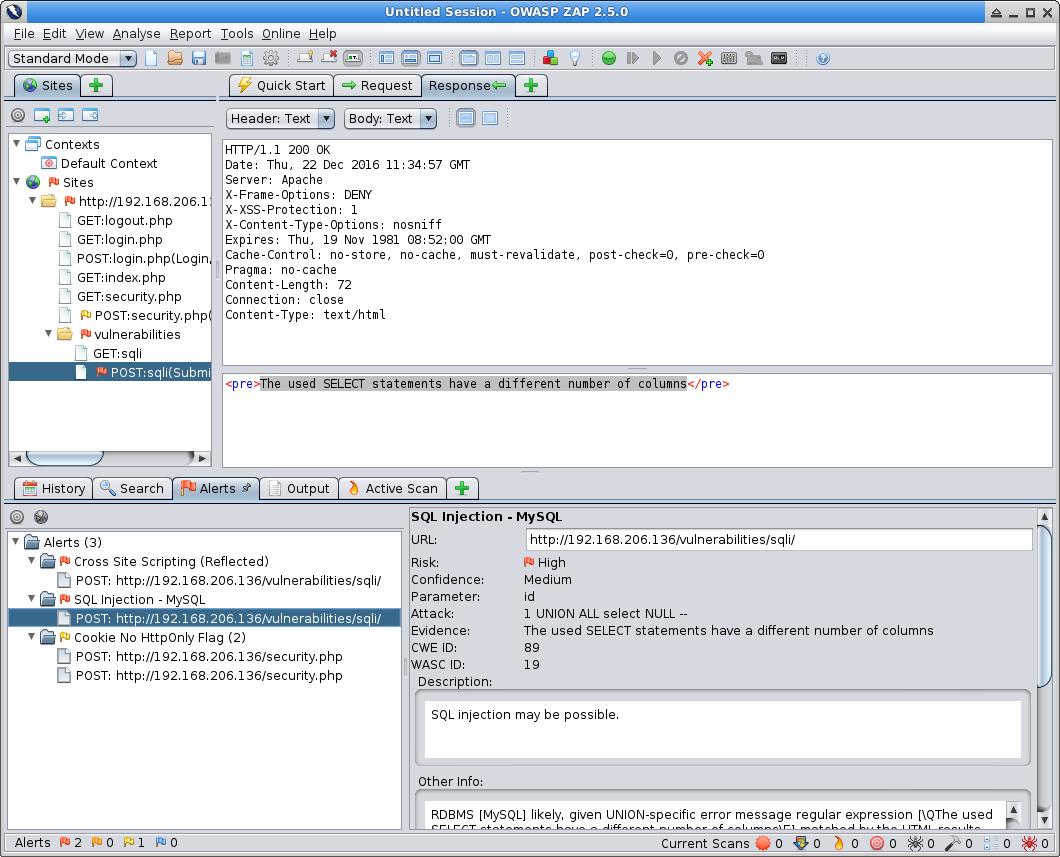Viewport: 1060px width, 857px height.
Task: Click the target scope icon in Sites panel
Action: 18,115
